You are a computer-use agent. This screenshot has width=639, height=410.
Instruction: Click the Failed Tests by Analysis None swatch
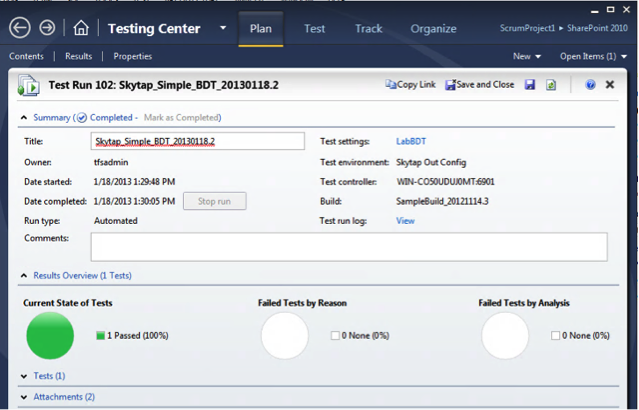tap(555, 335)
